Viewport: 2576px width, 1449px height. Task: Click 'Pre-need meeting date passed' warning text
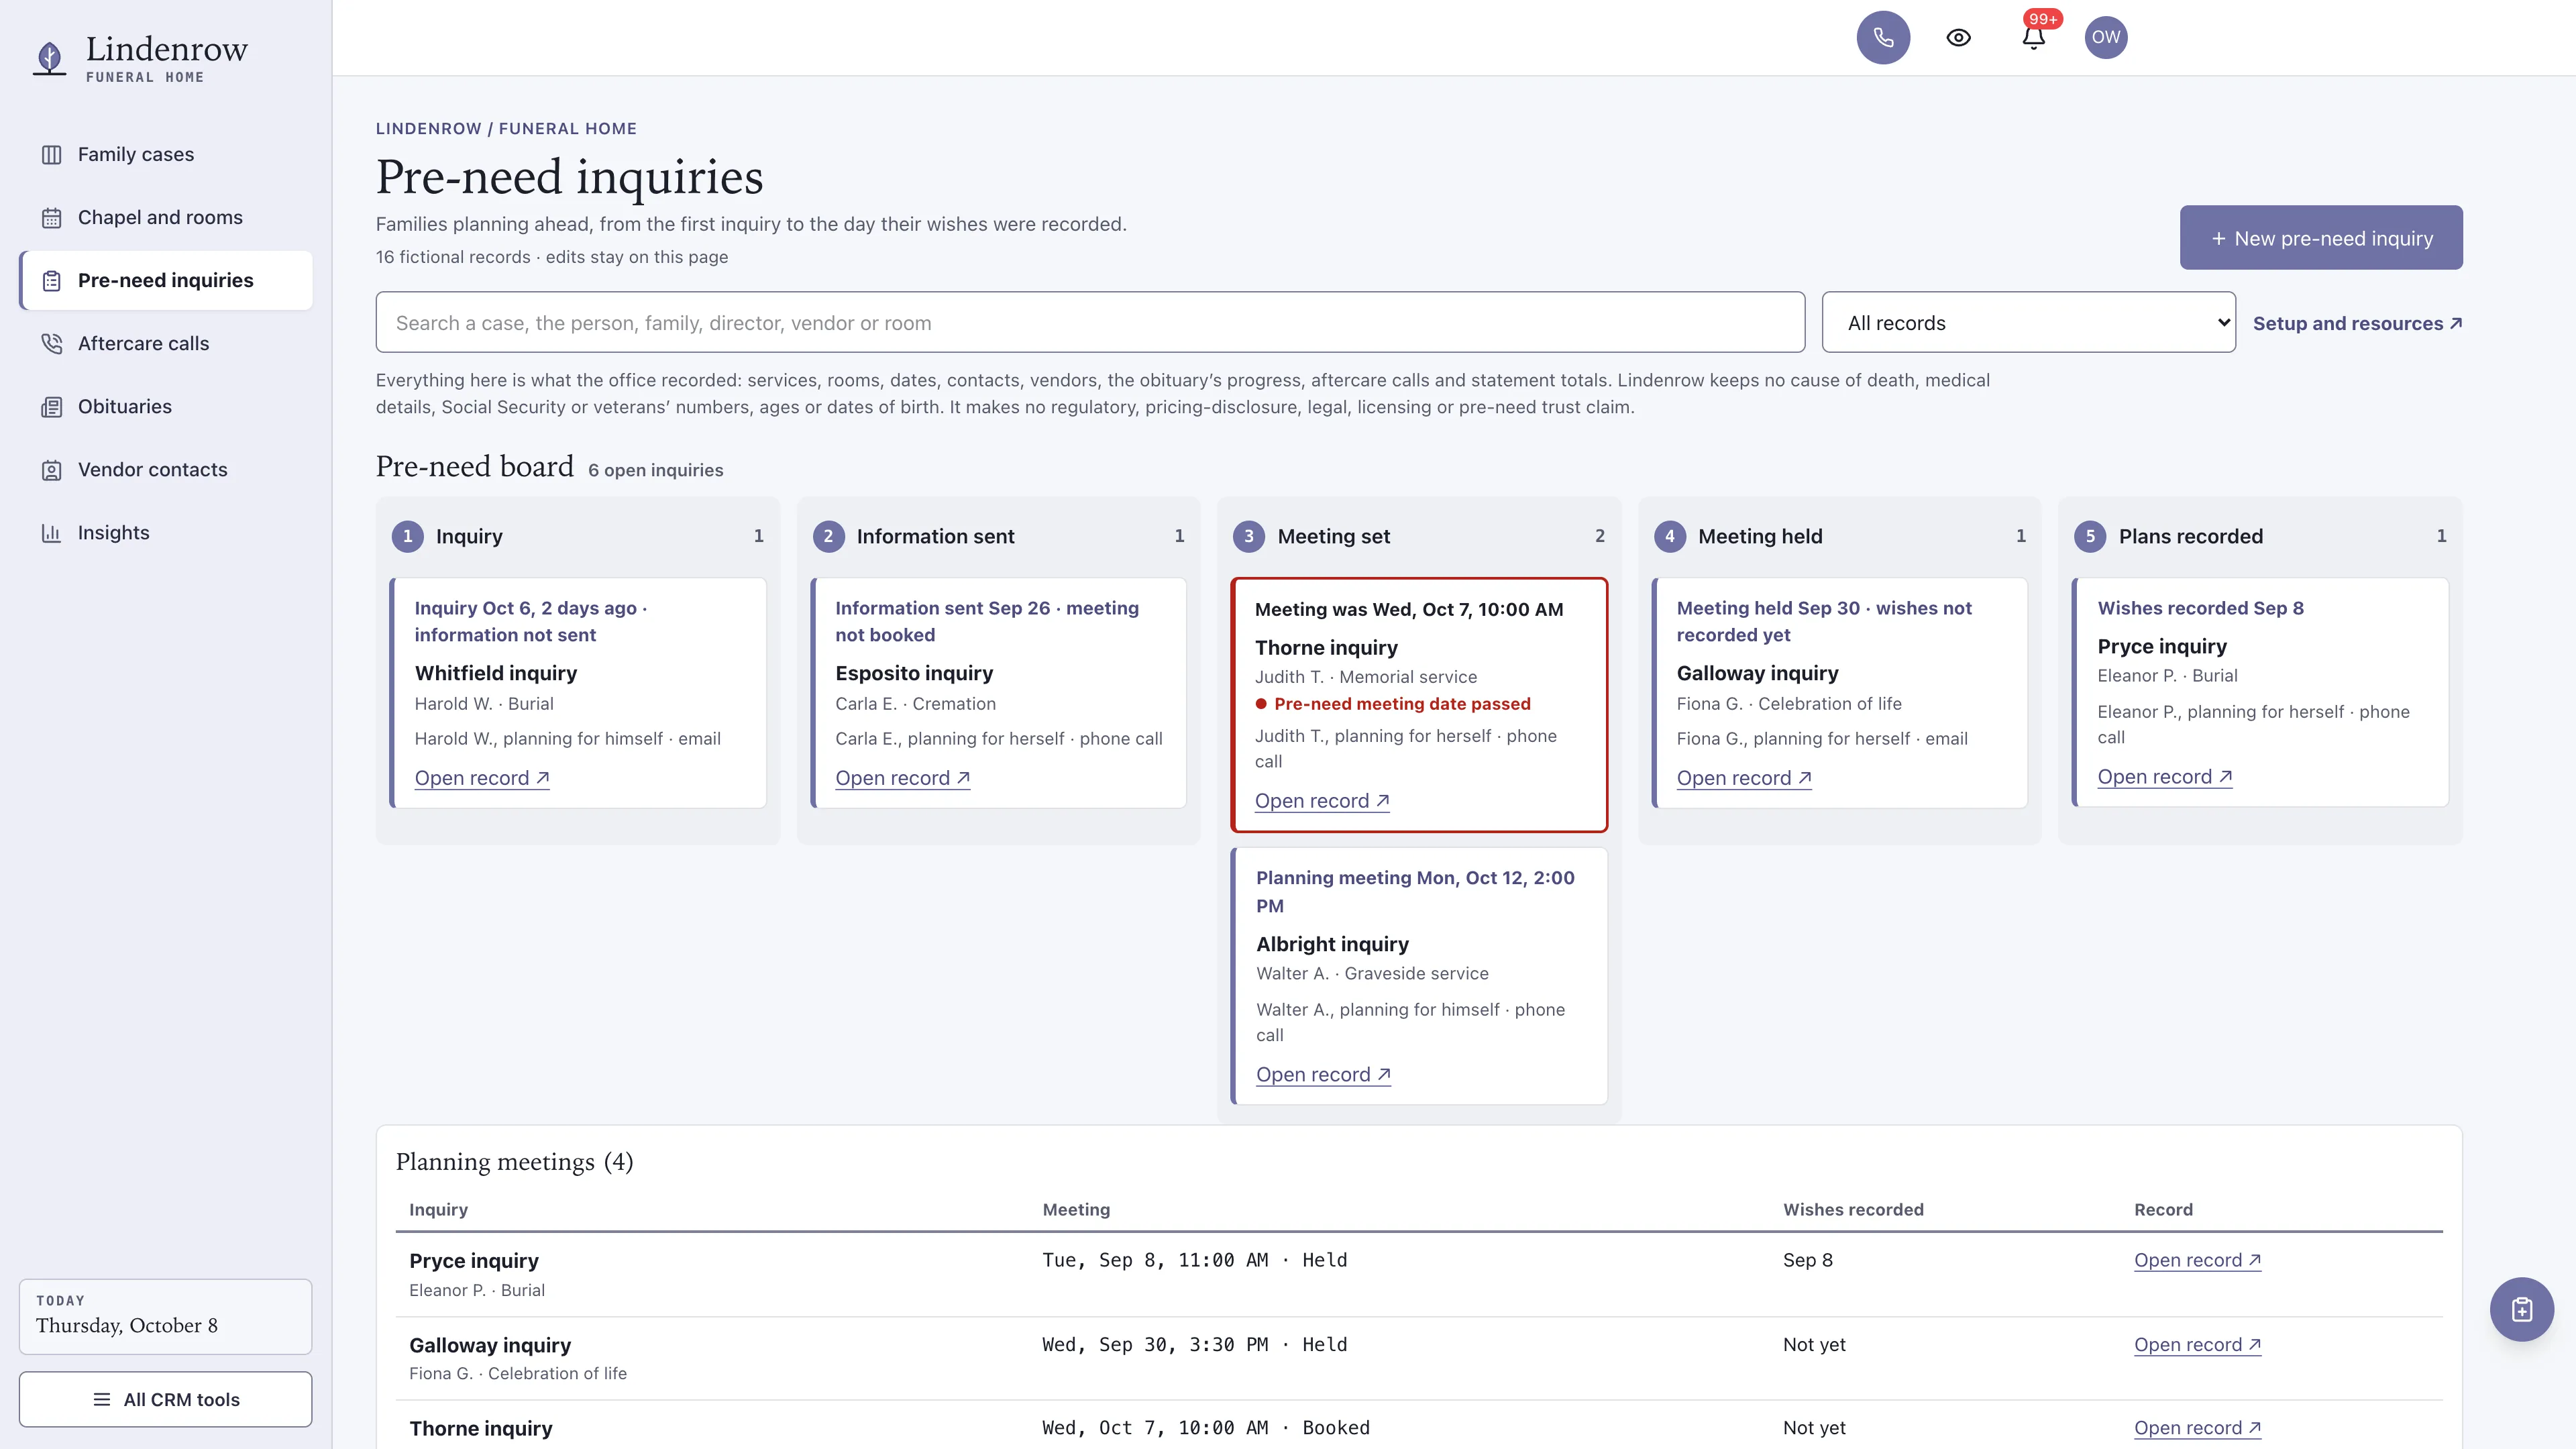point(1402,704)
